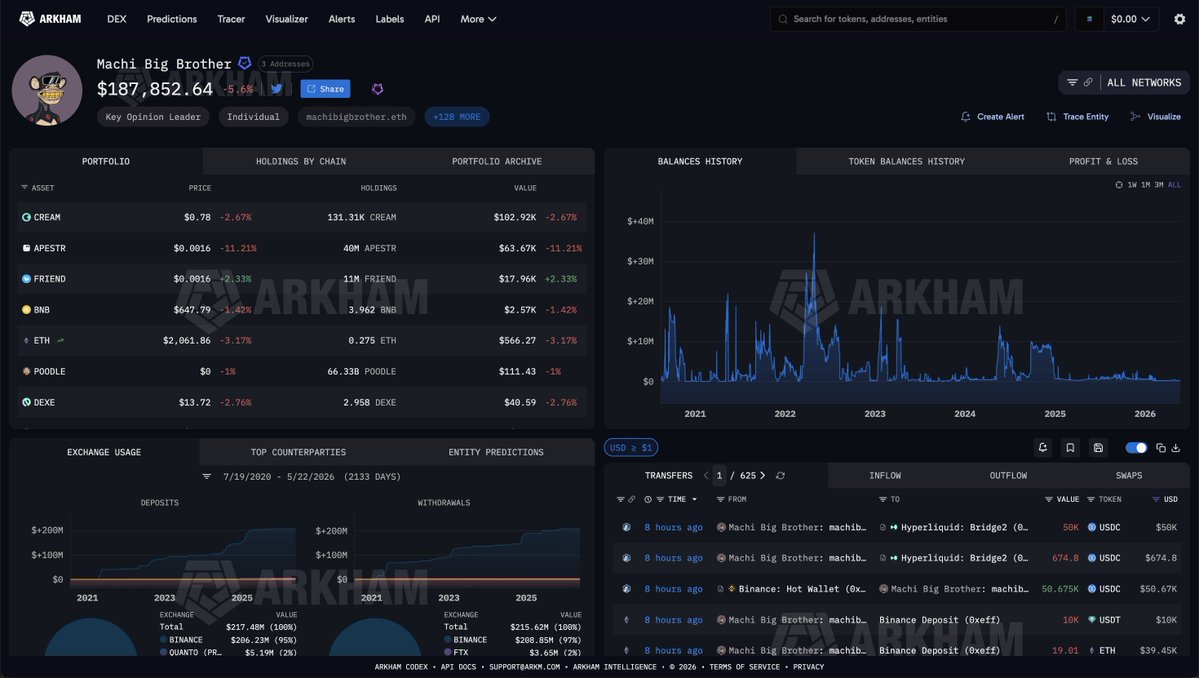Click the ETH chart icon in the portfolio row
This screenshot has height=678, width=1199.
click(x=60, y=340)
